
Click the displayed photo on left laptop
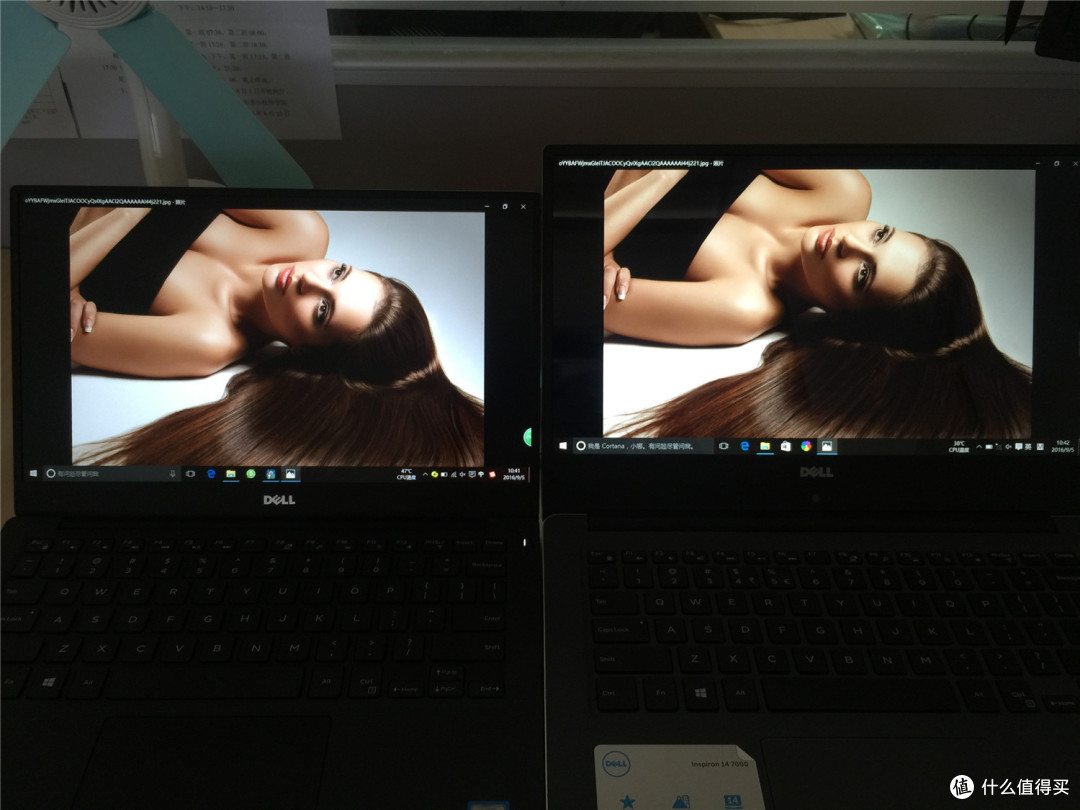click(278, 337)
